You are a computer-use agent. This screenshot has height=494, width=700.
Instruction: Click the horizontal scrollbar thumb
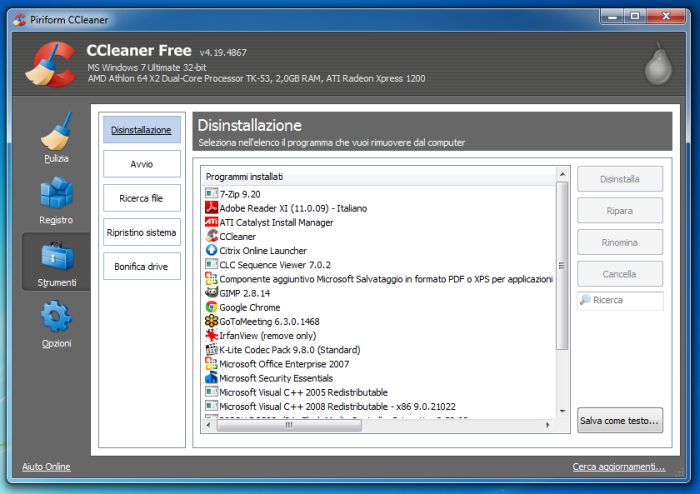coord(289,425)
